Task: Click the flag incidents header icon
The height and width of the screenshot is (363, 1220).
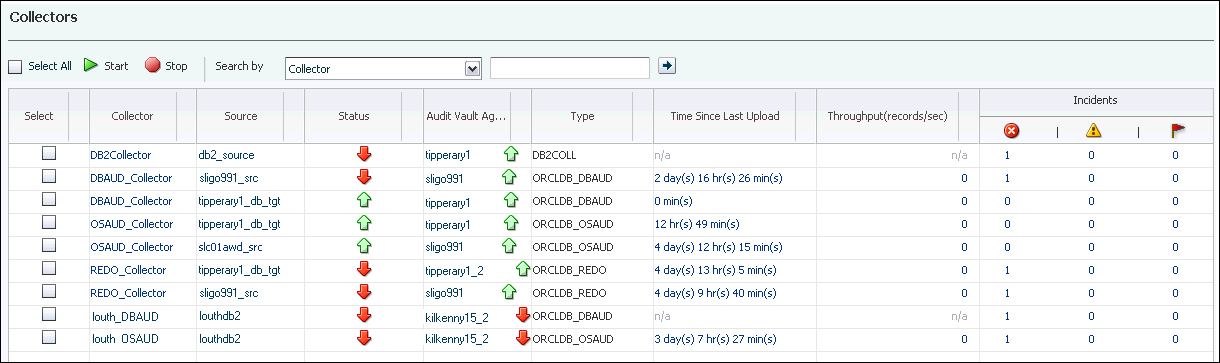Action: [1177, 130]
